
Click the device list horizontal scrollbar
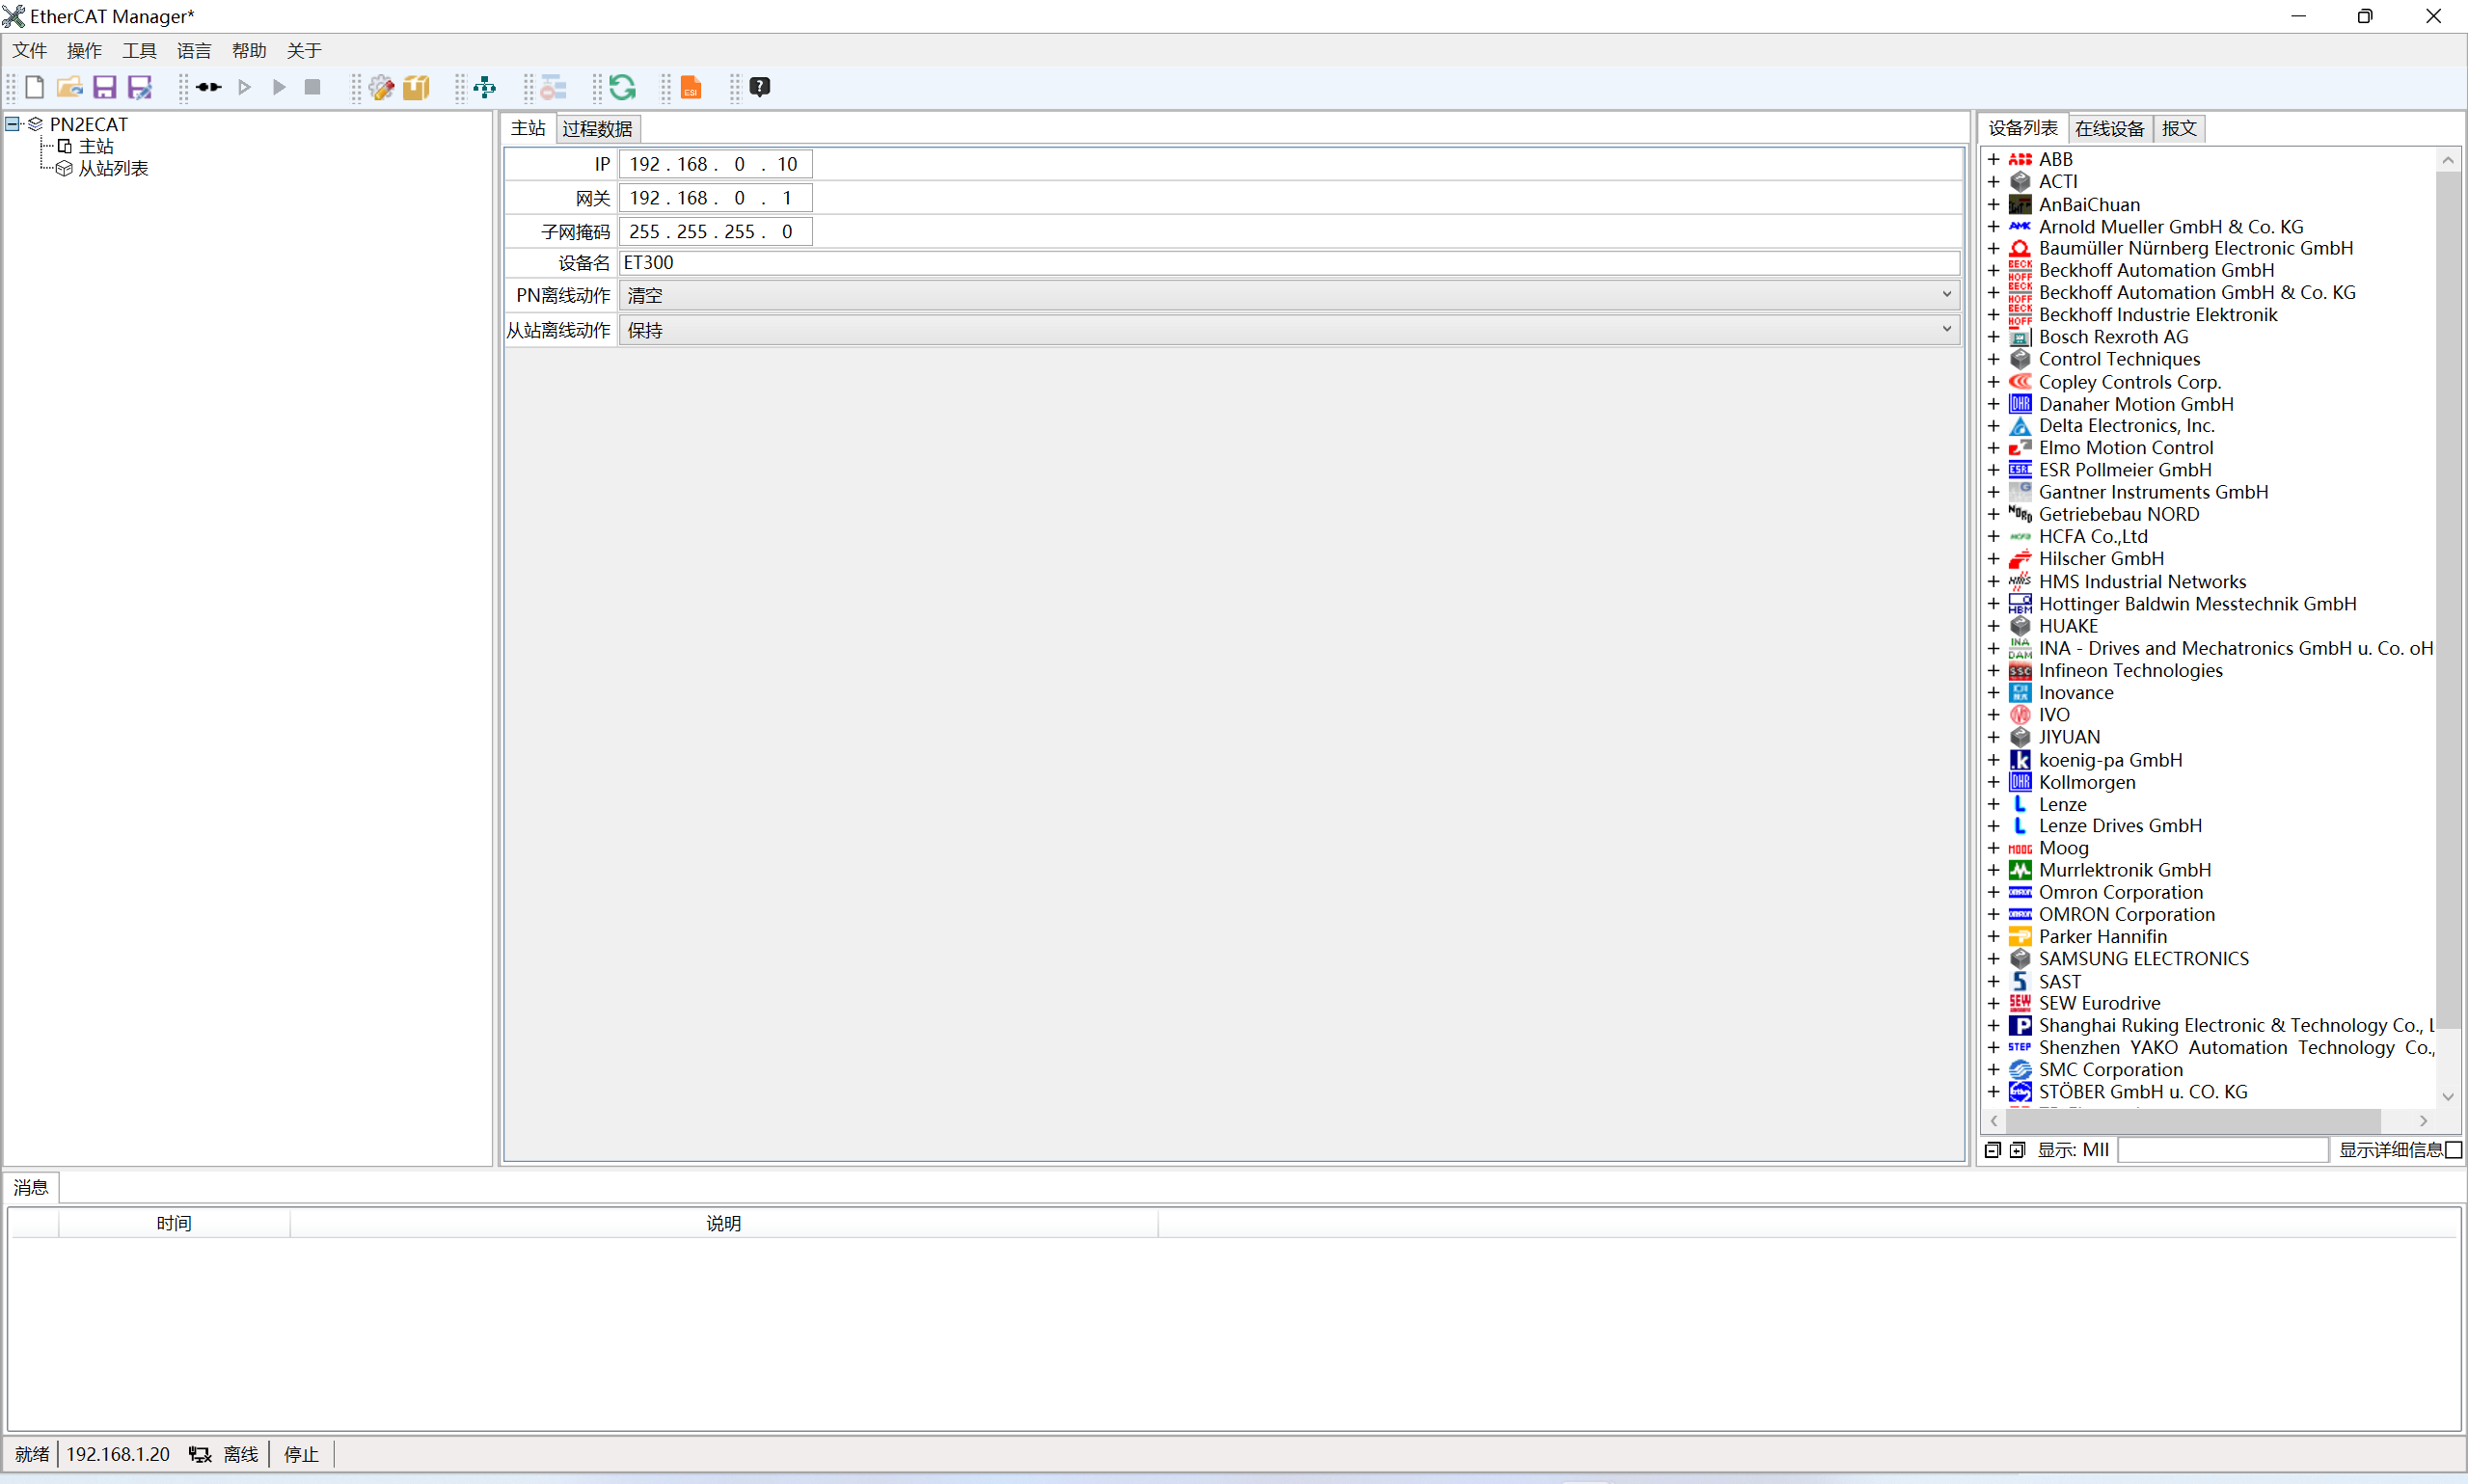pos(2192,1121)
